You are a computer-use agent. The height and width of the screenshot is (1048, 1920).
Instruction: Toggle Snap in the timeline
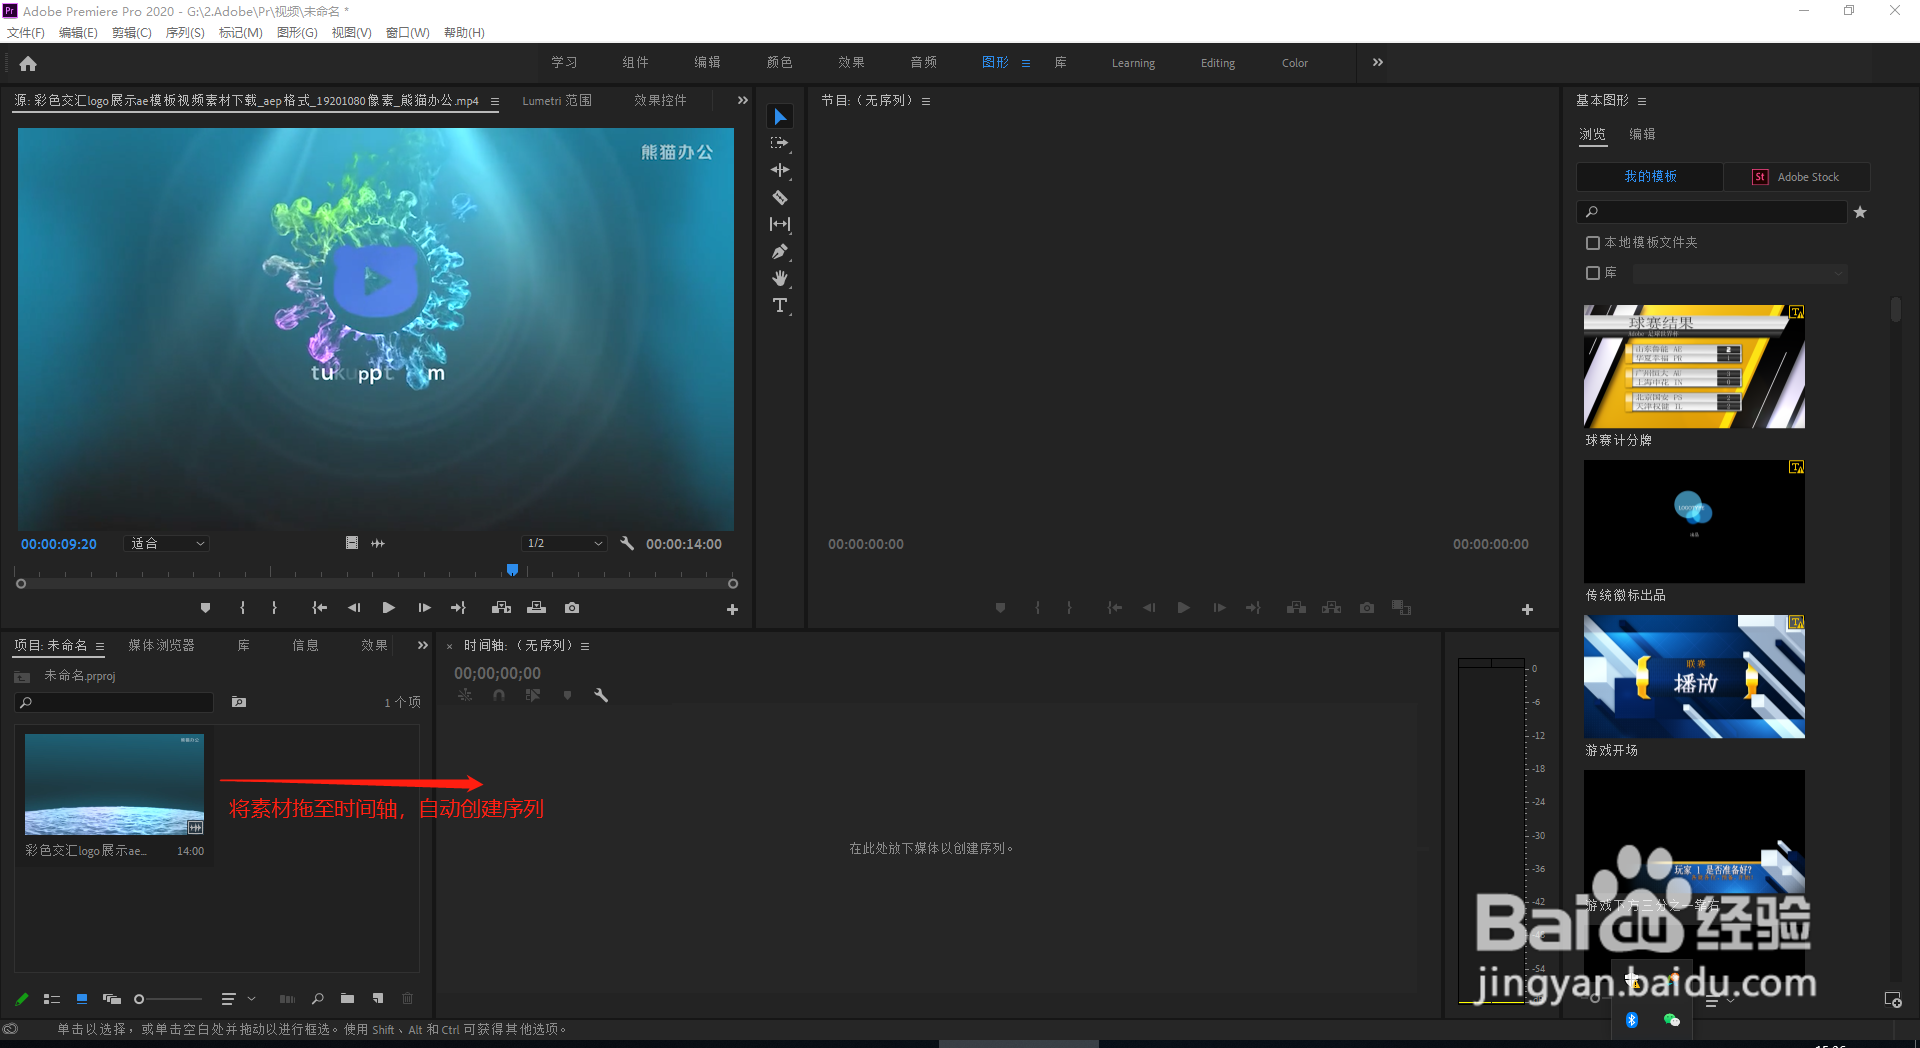pos(499,695)
